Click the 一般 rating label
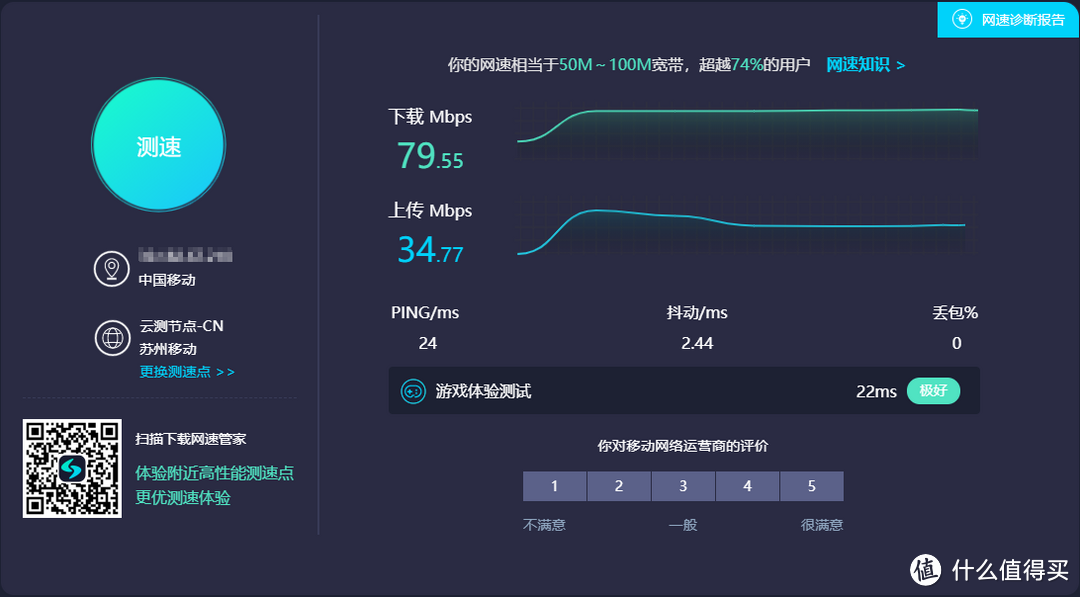This screenshot has width=1080, height=597. 683,524
